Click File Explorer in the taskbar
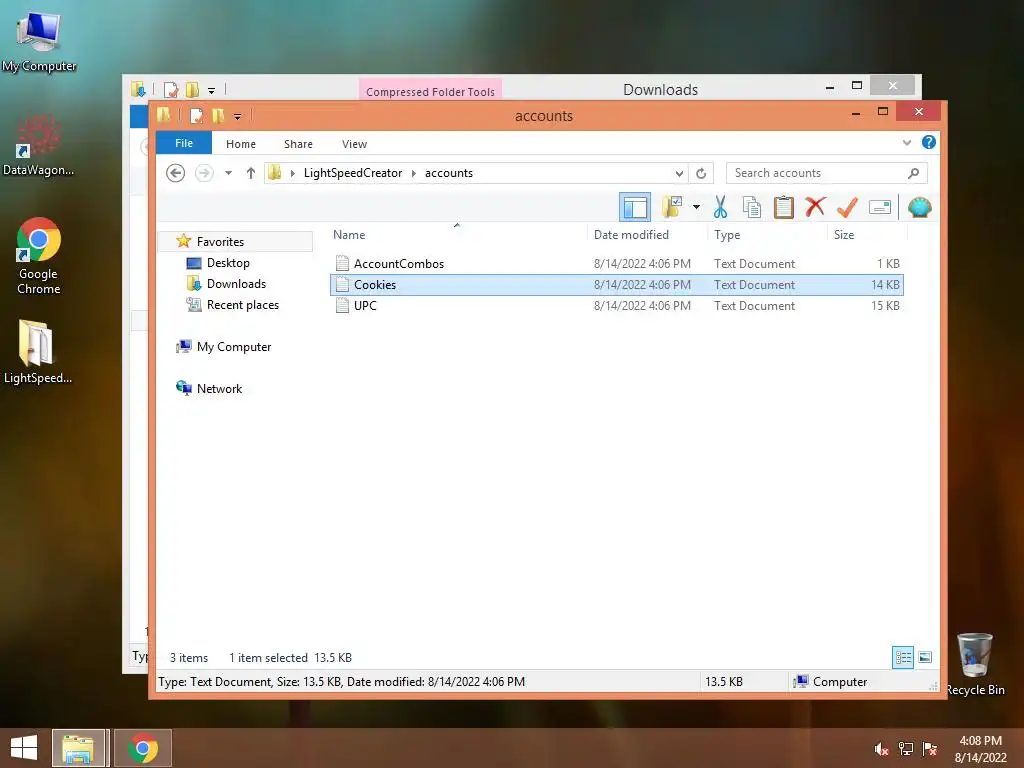 (78, 748)
